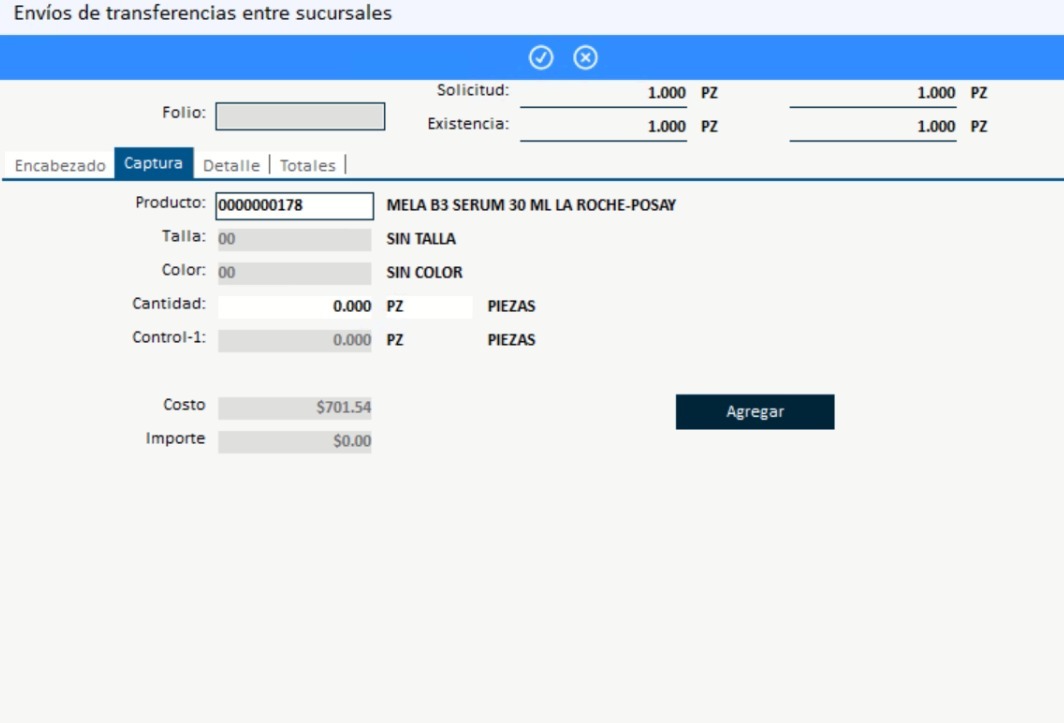The image size is (1064, 723).
Task: Click the PZ unit box beside Cantidad
Action: click(x=428, y=307)
